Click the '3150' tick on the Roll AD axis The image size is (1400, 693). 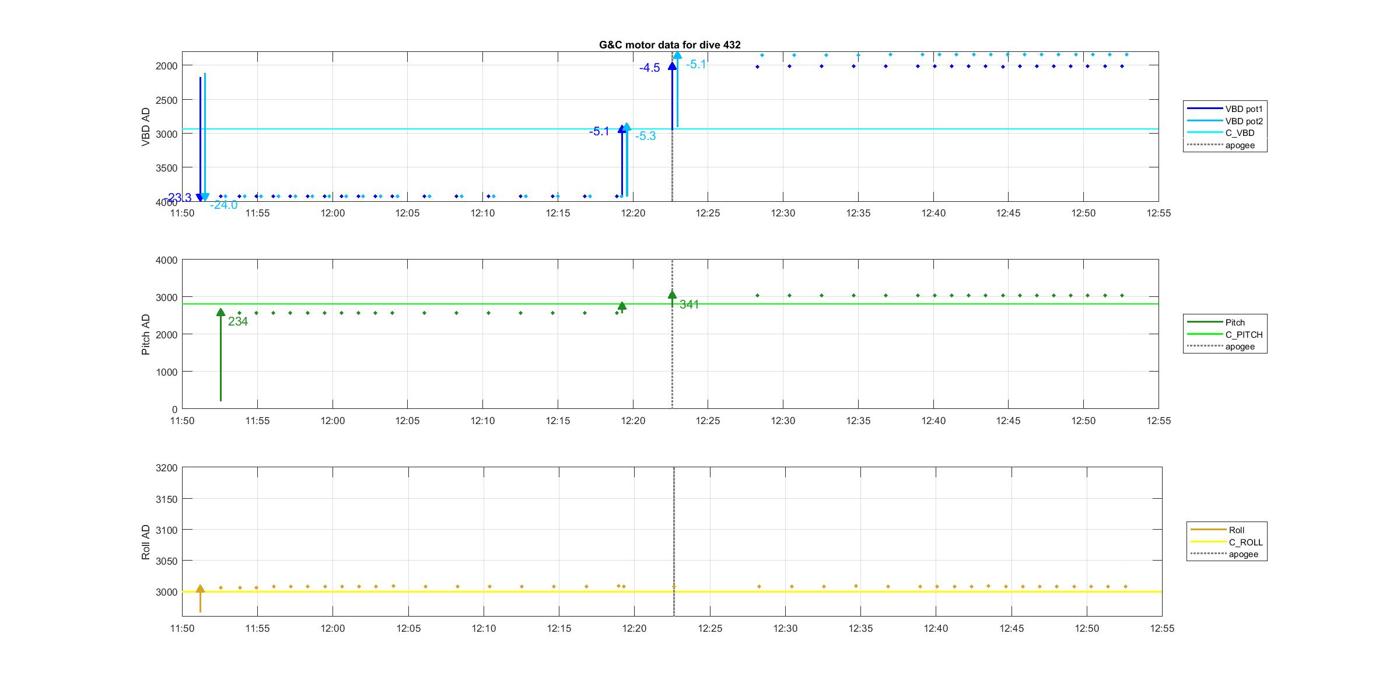point(166,499)
